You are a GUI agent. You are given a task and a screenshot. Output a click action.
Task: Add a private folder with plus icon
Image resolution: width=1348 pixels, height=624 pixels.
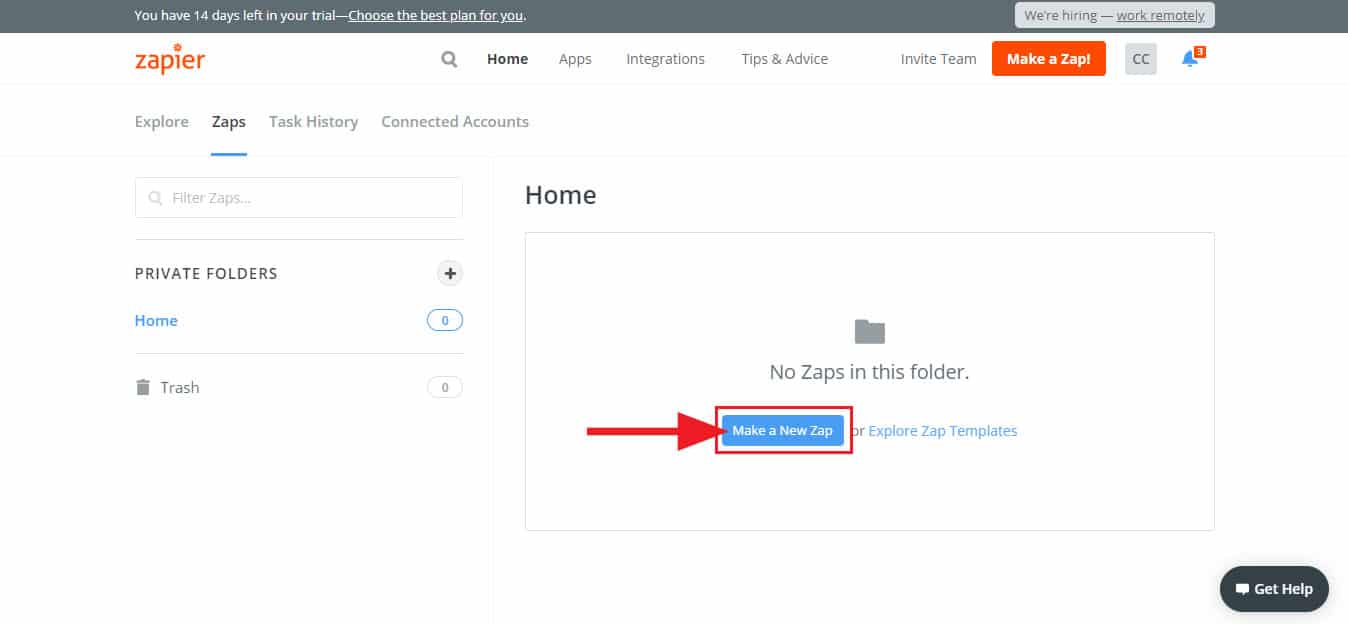[x=450, y=273]
